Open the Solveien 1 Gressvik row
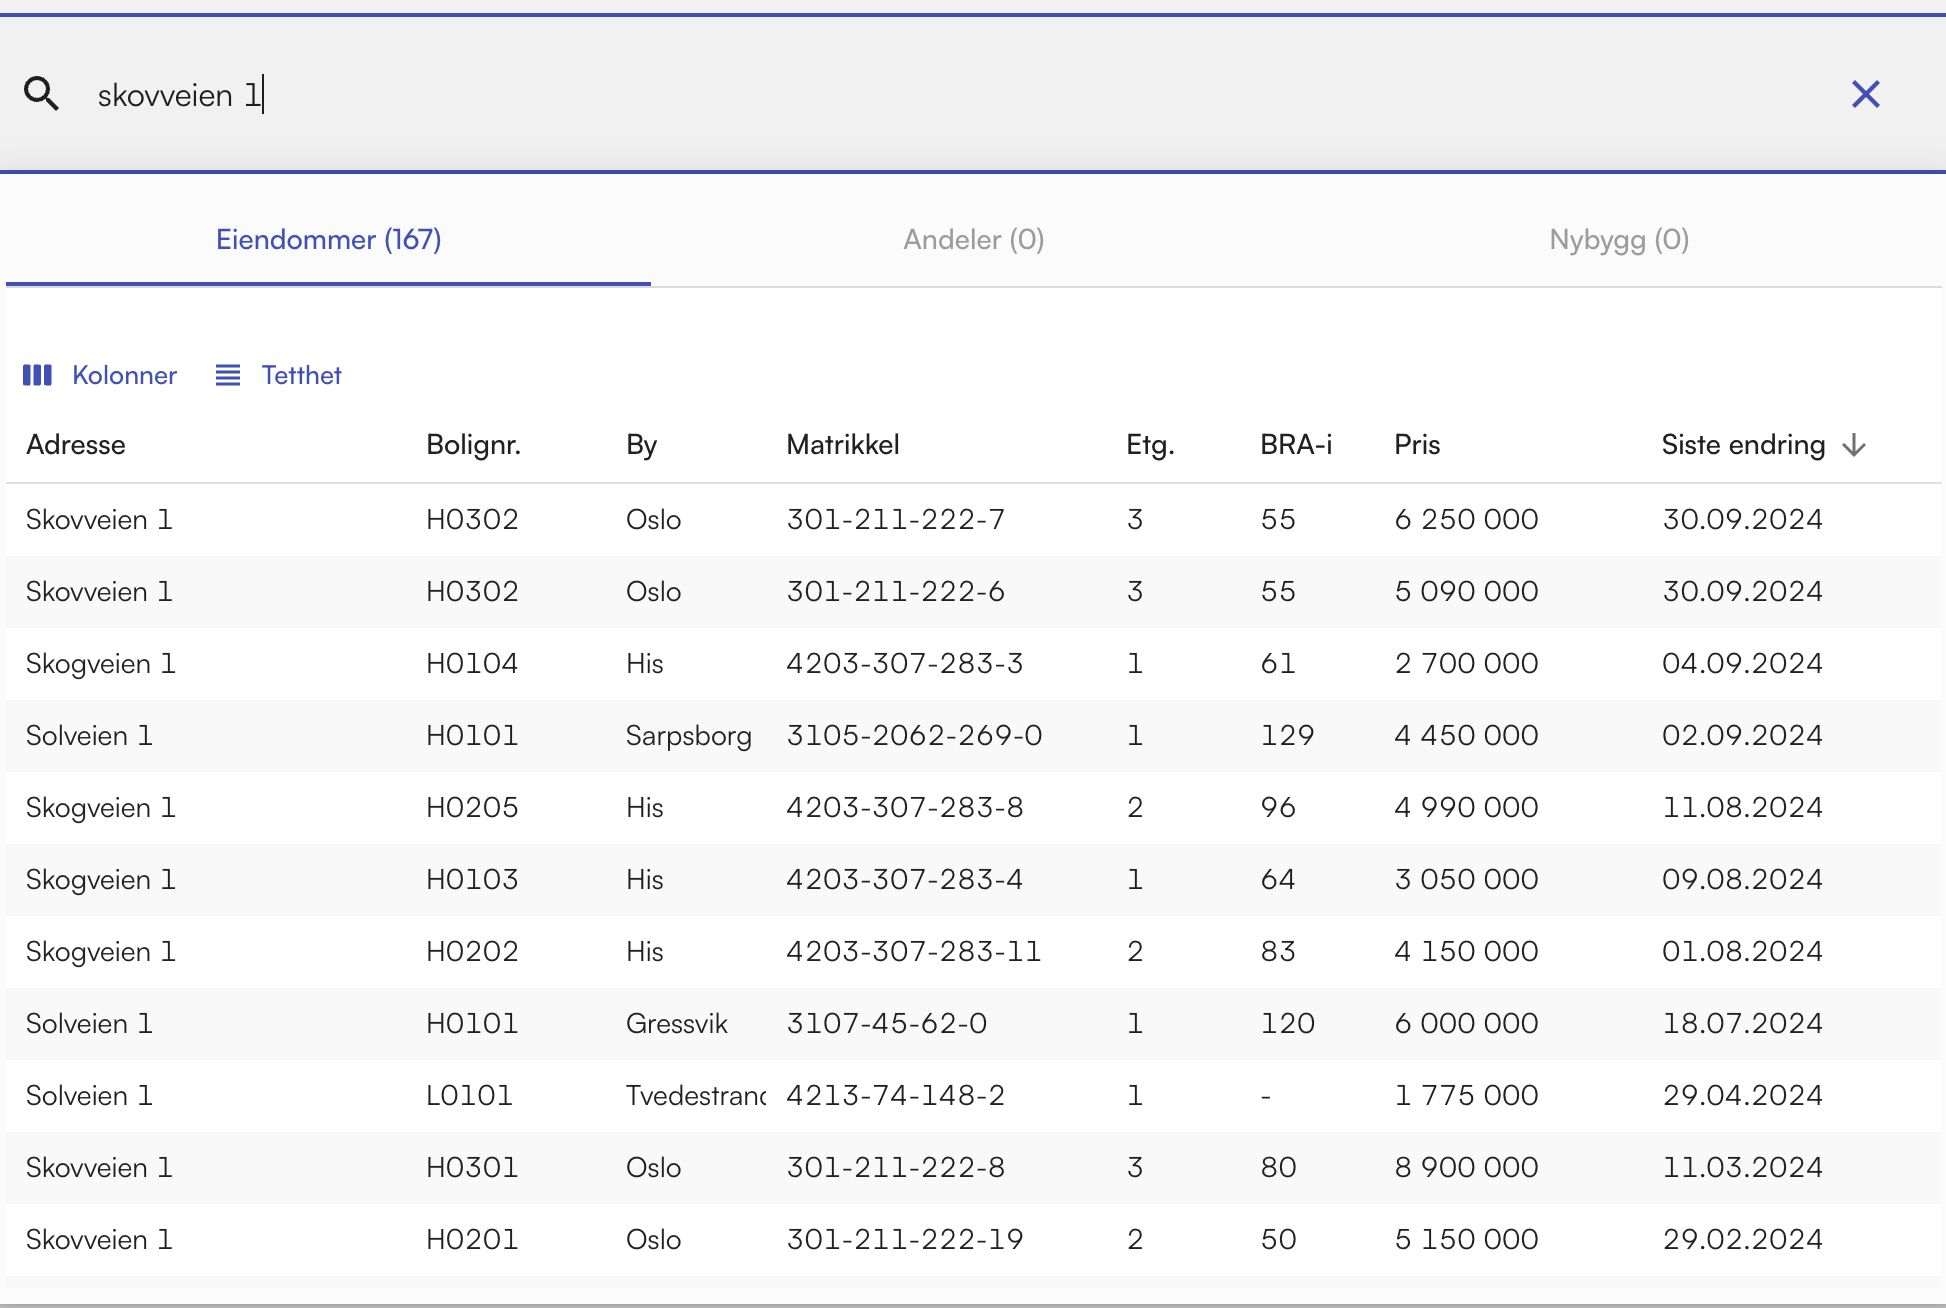The image size is (1946, 1308). click(x=676, y=1024)
